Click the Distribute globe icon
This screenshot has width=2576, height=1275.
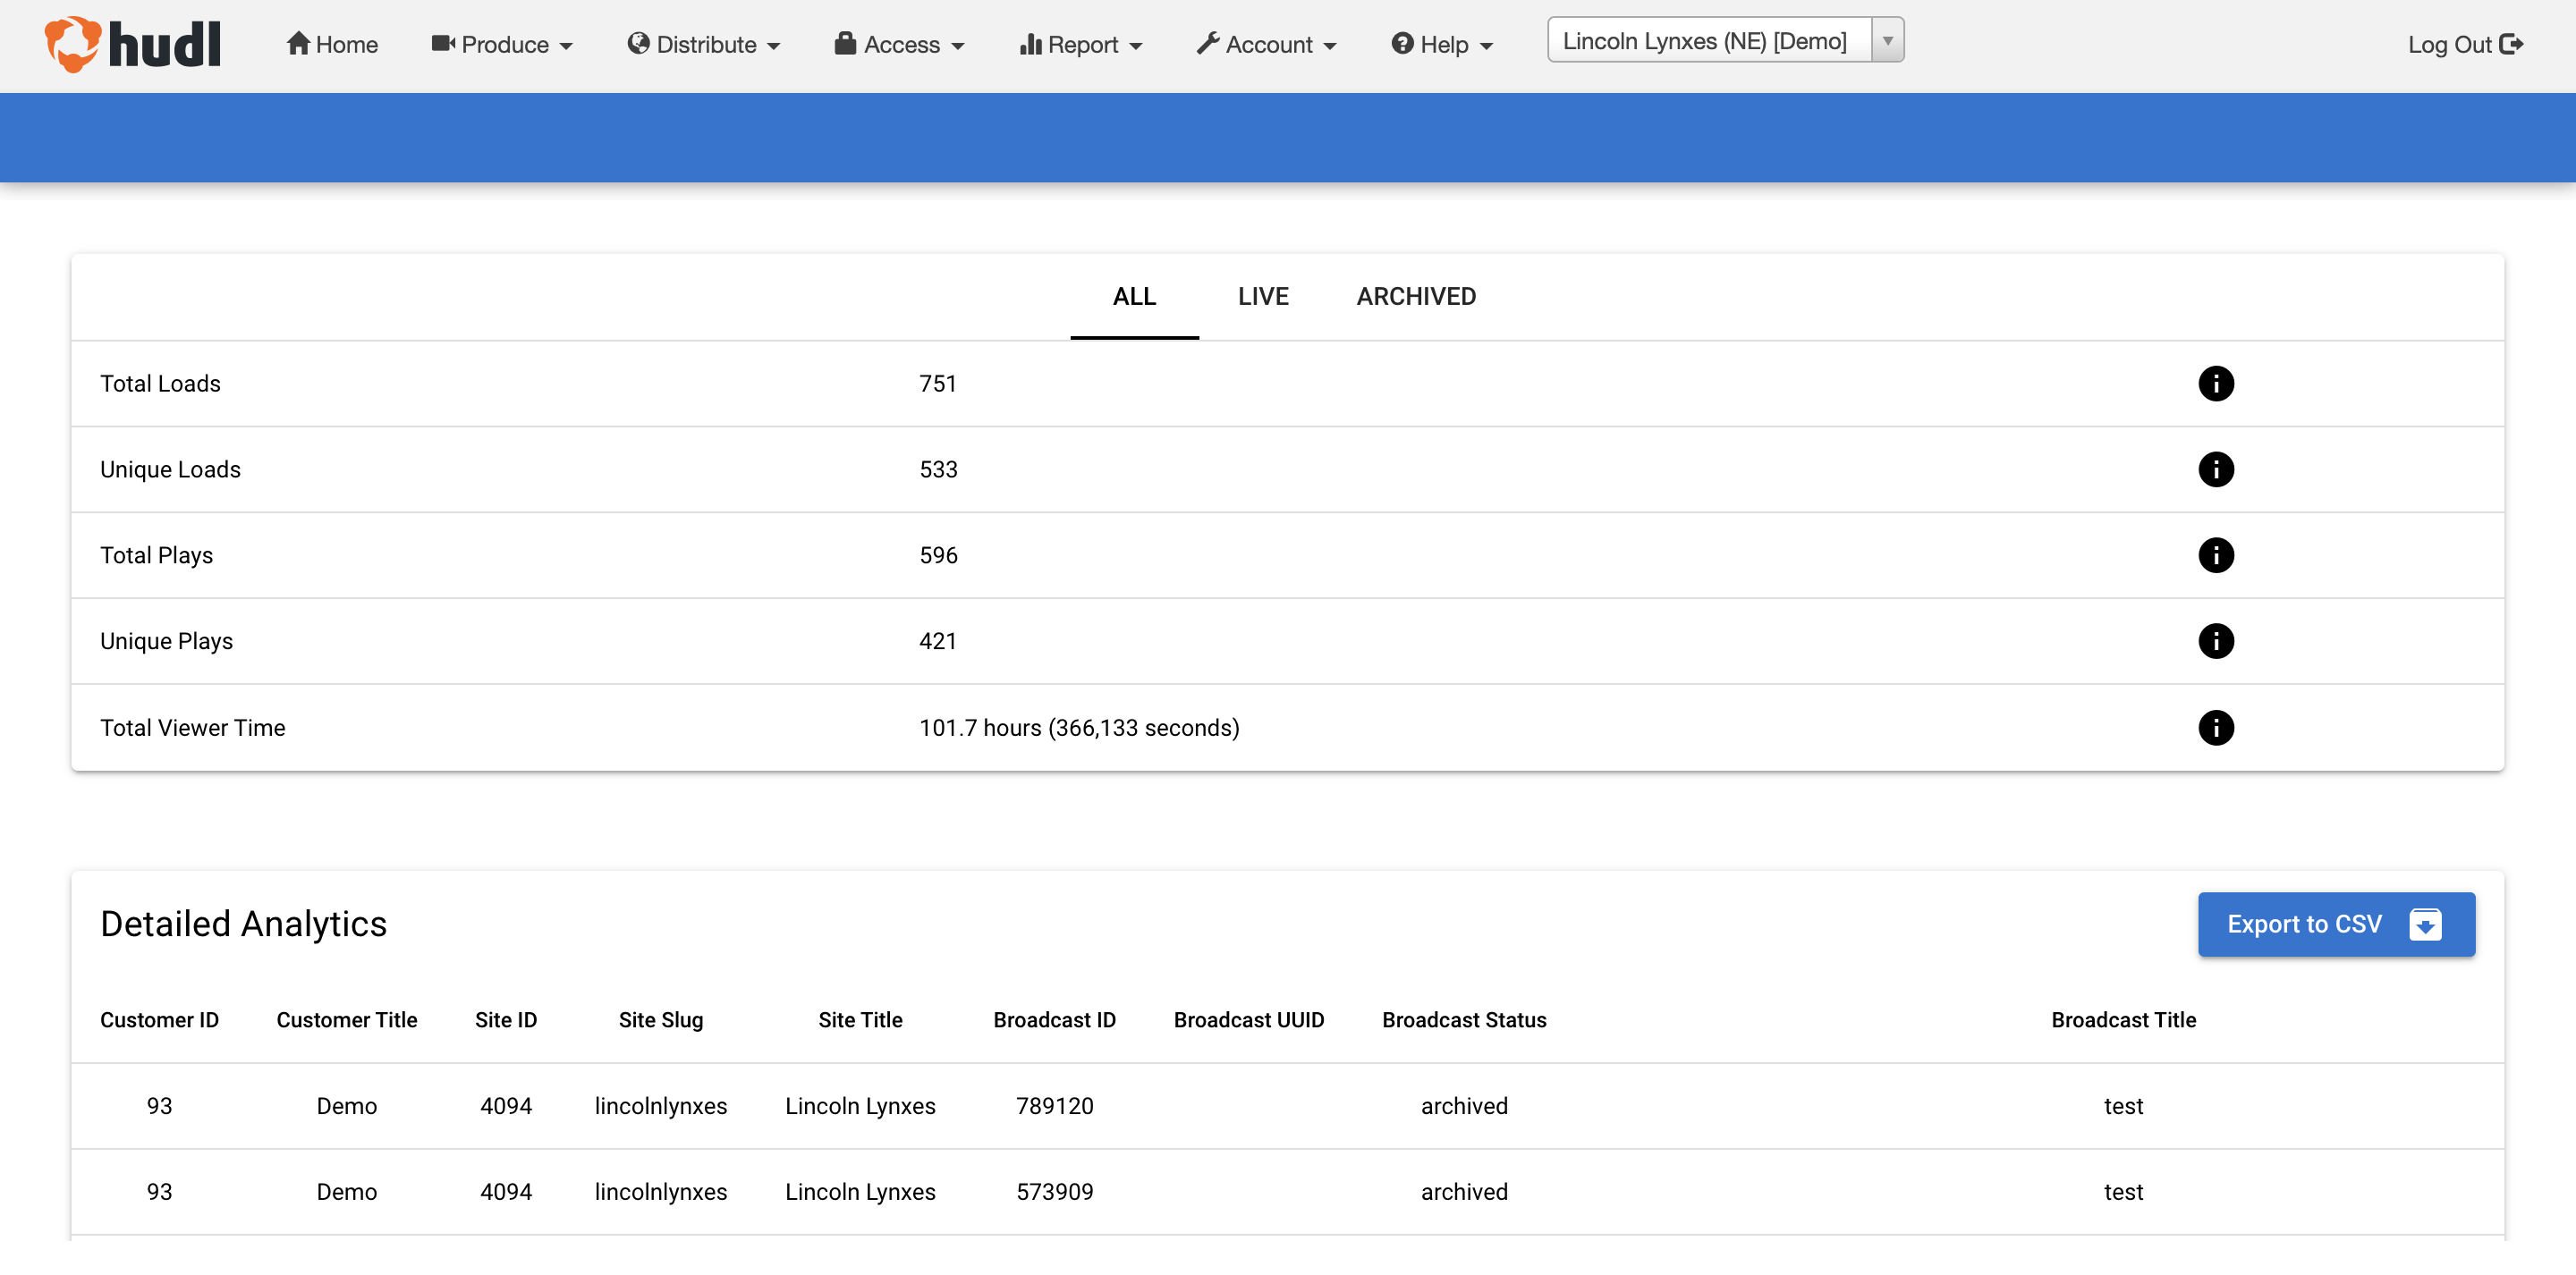[x=638, y=43]
